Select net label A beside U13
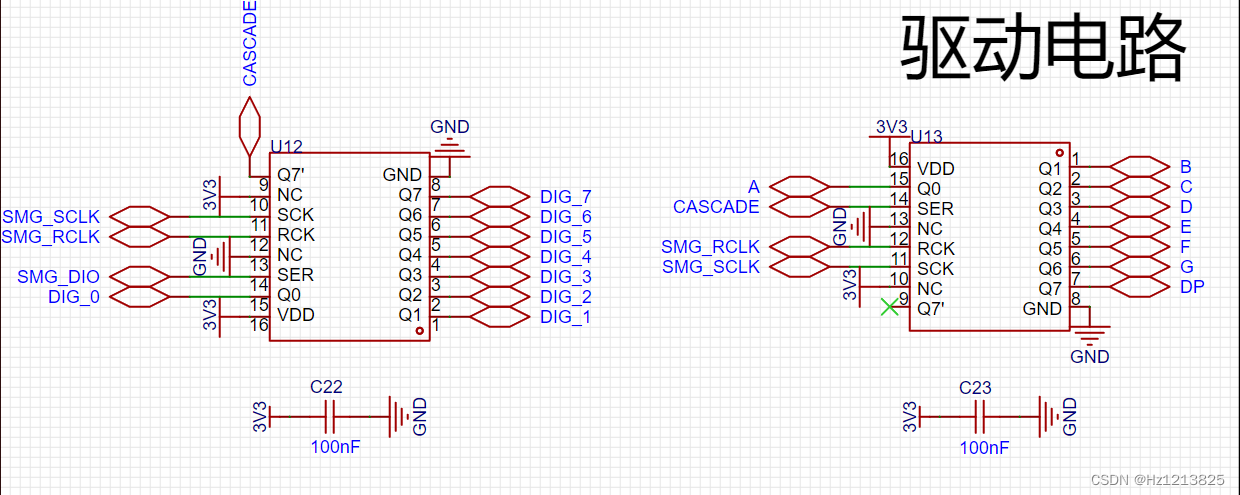This screenshot has height=495, width=1240. point(754,187)
